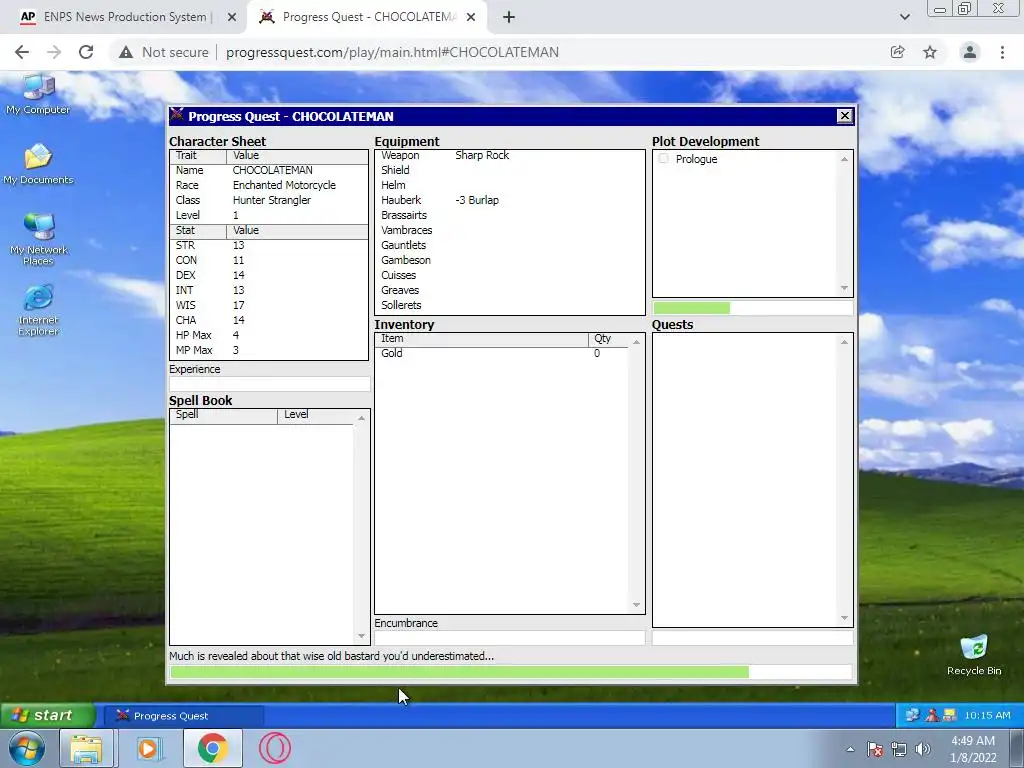Toggle the Prologue checkbox
Viewport: 1024px width, 768px height.
(664, 159)
